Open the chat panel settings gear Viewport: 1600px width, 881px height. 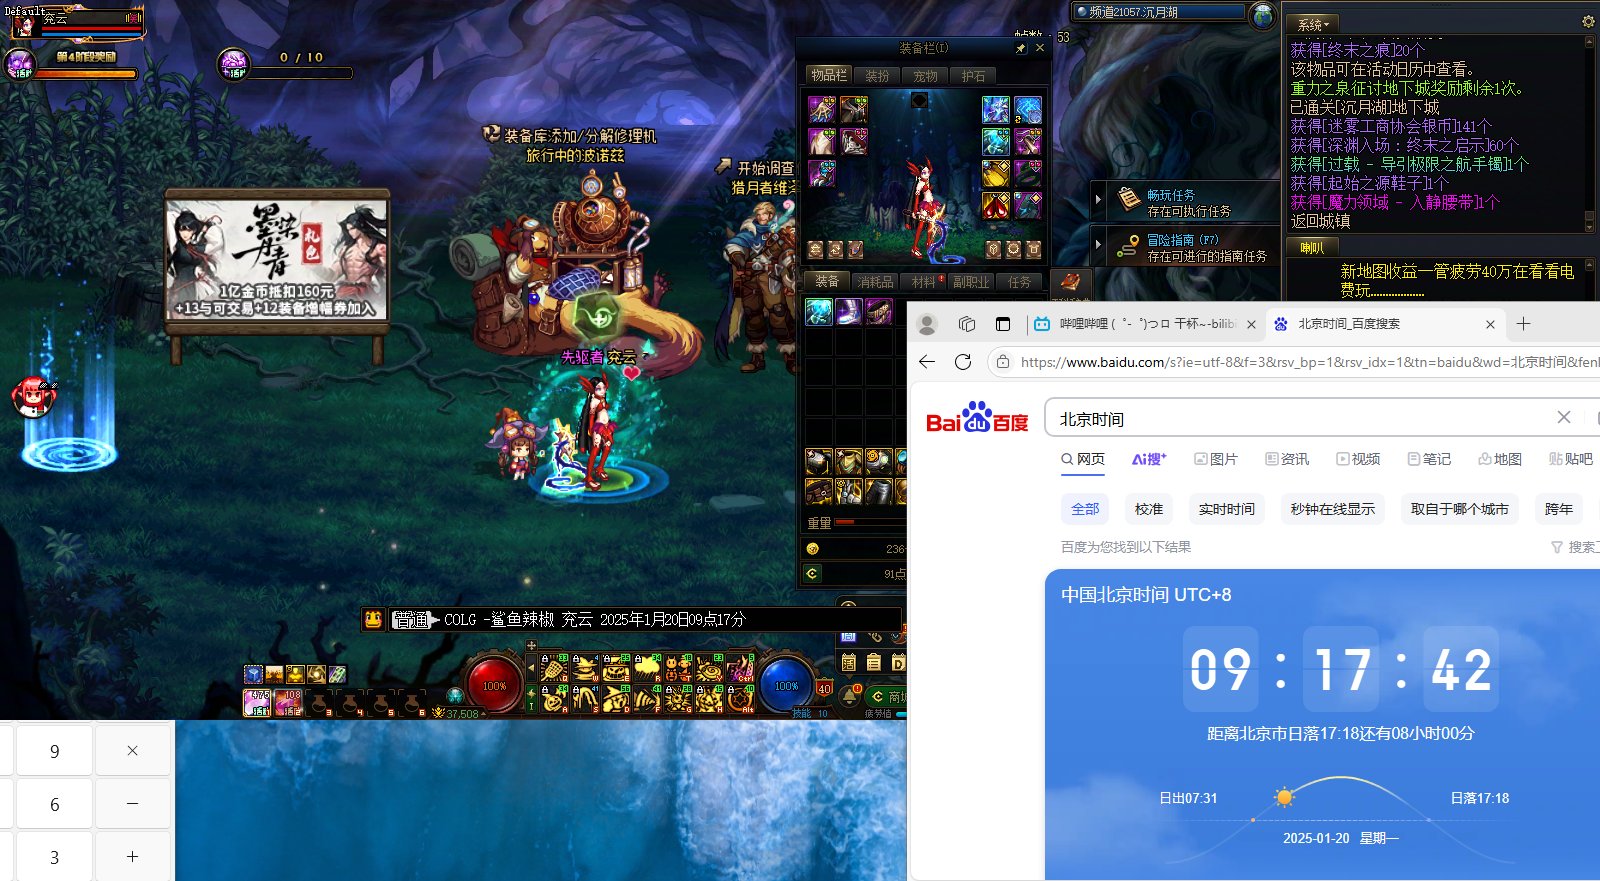point(1588,21)
